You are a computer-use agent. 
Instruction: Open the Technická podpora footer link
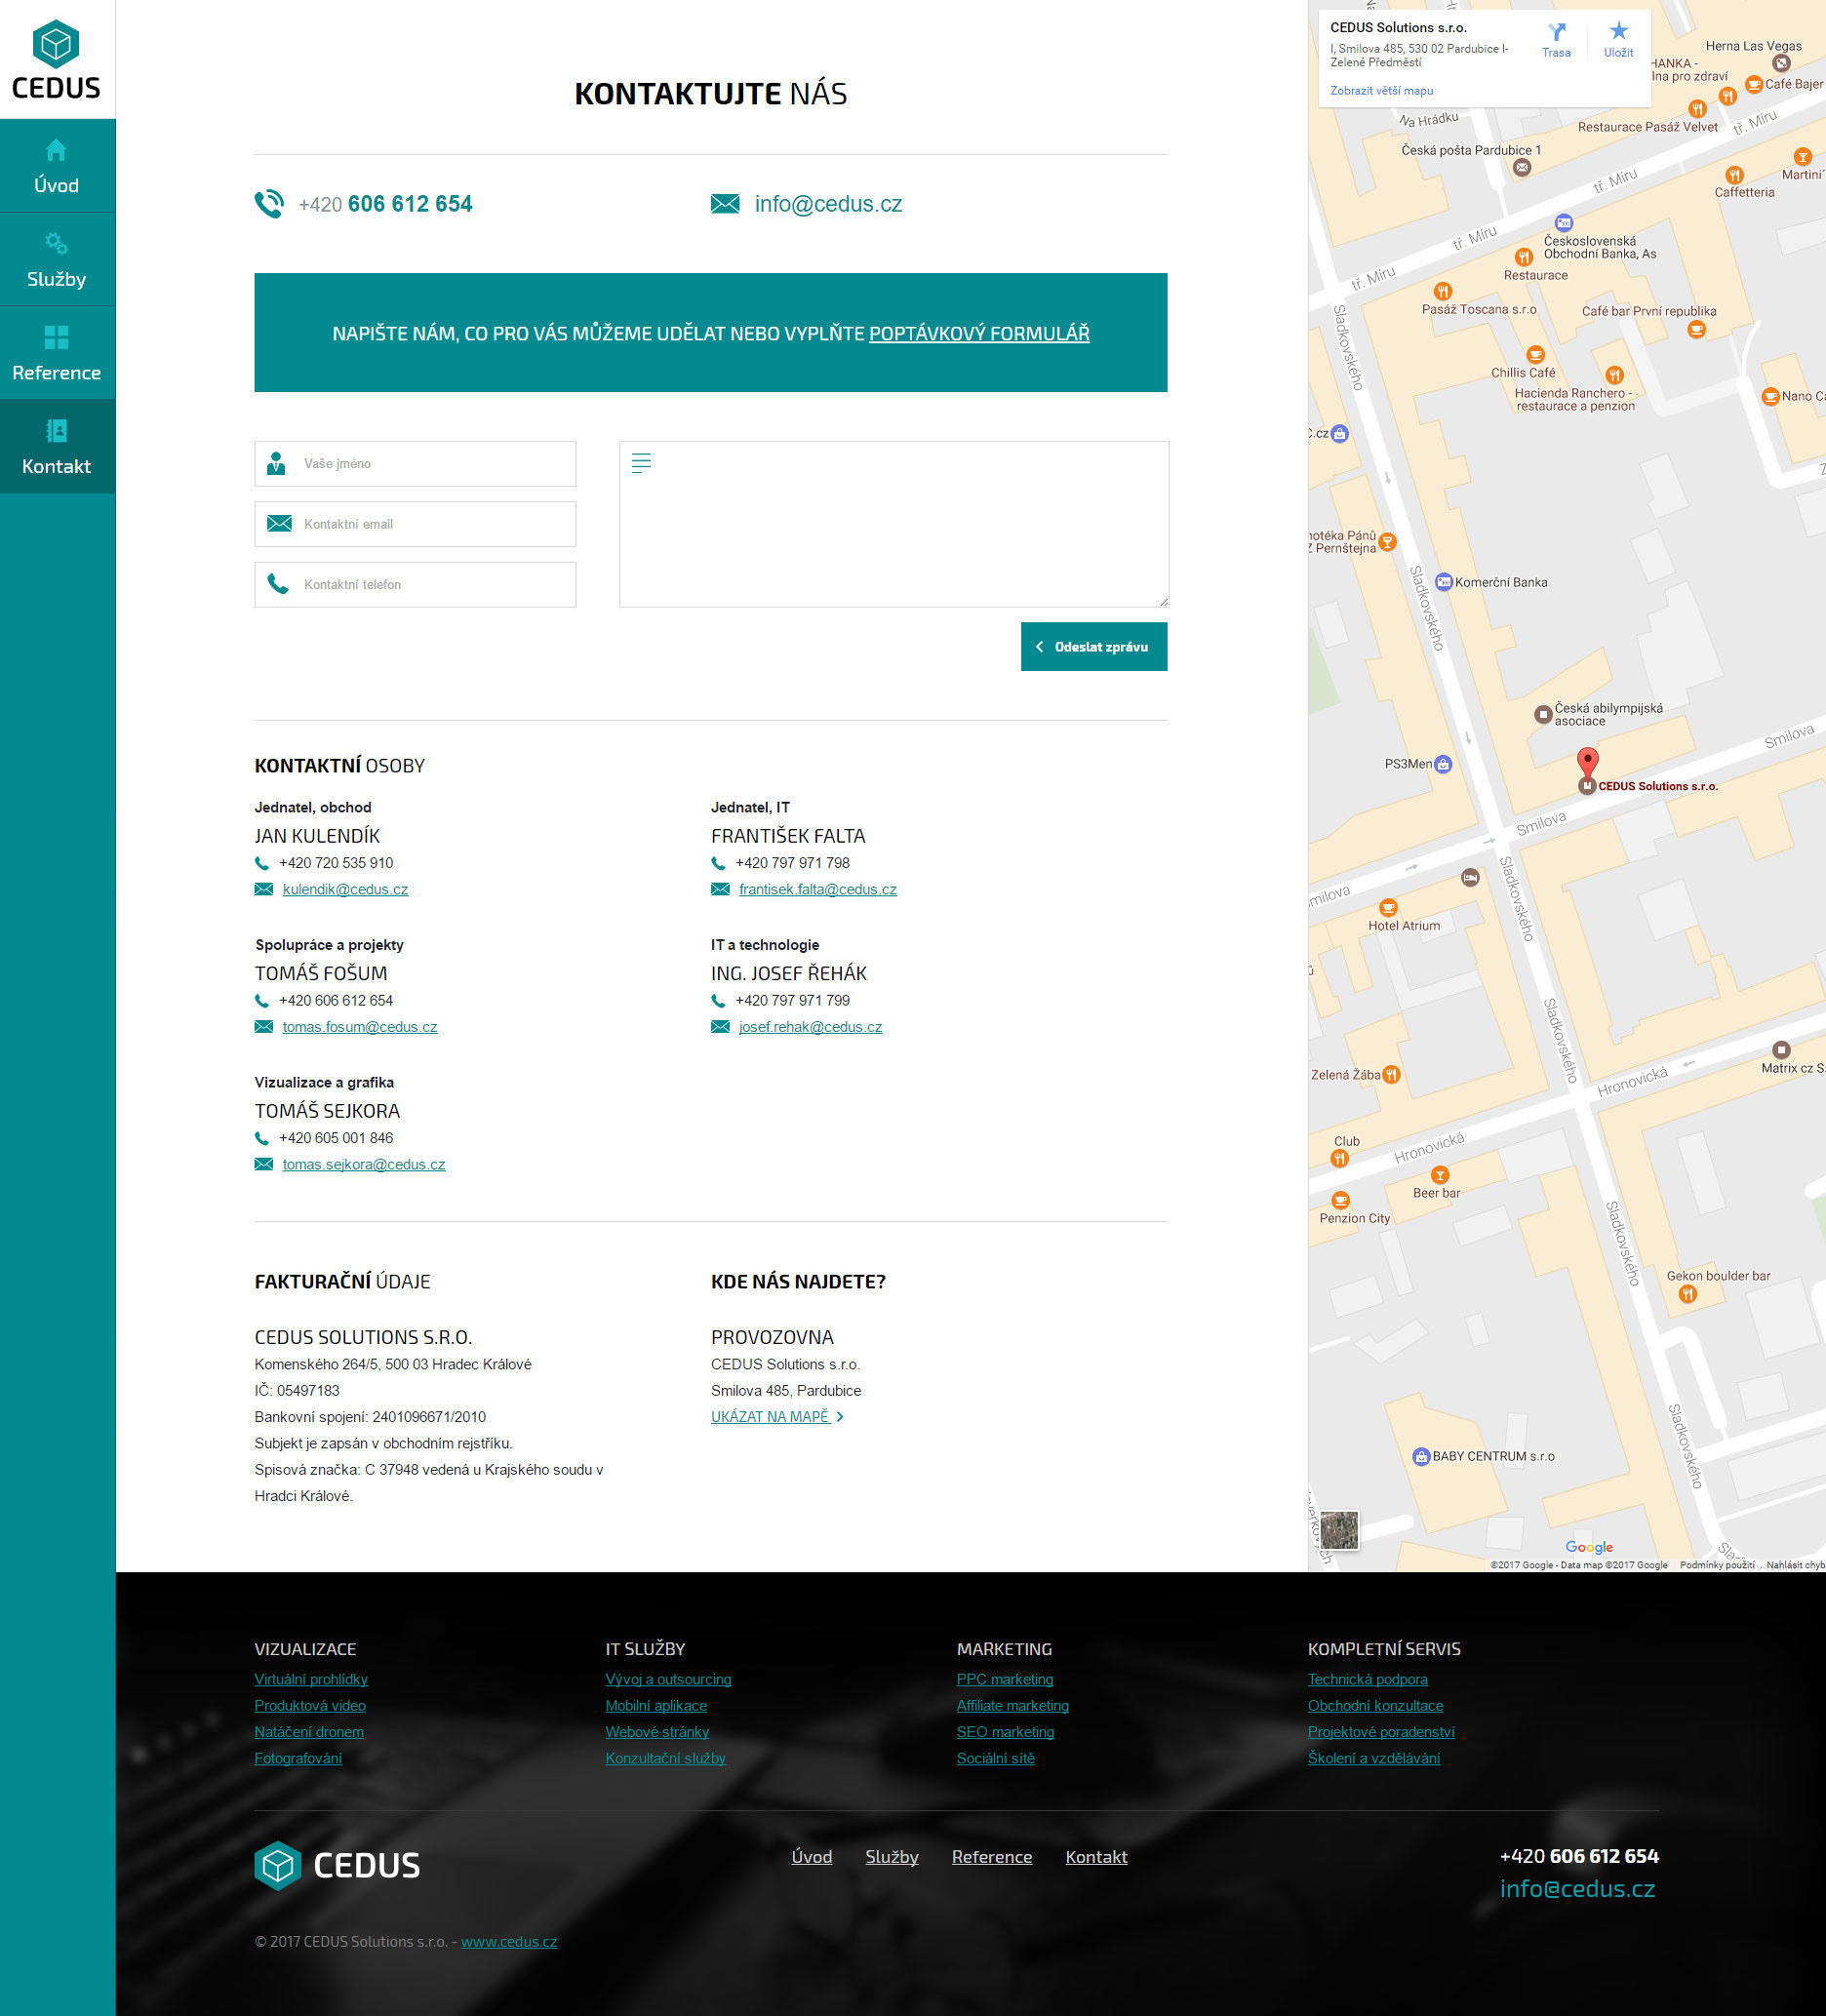click(x=1367, y=1679)
